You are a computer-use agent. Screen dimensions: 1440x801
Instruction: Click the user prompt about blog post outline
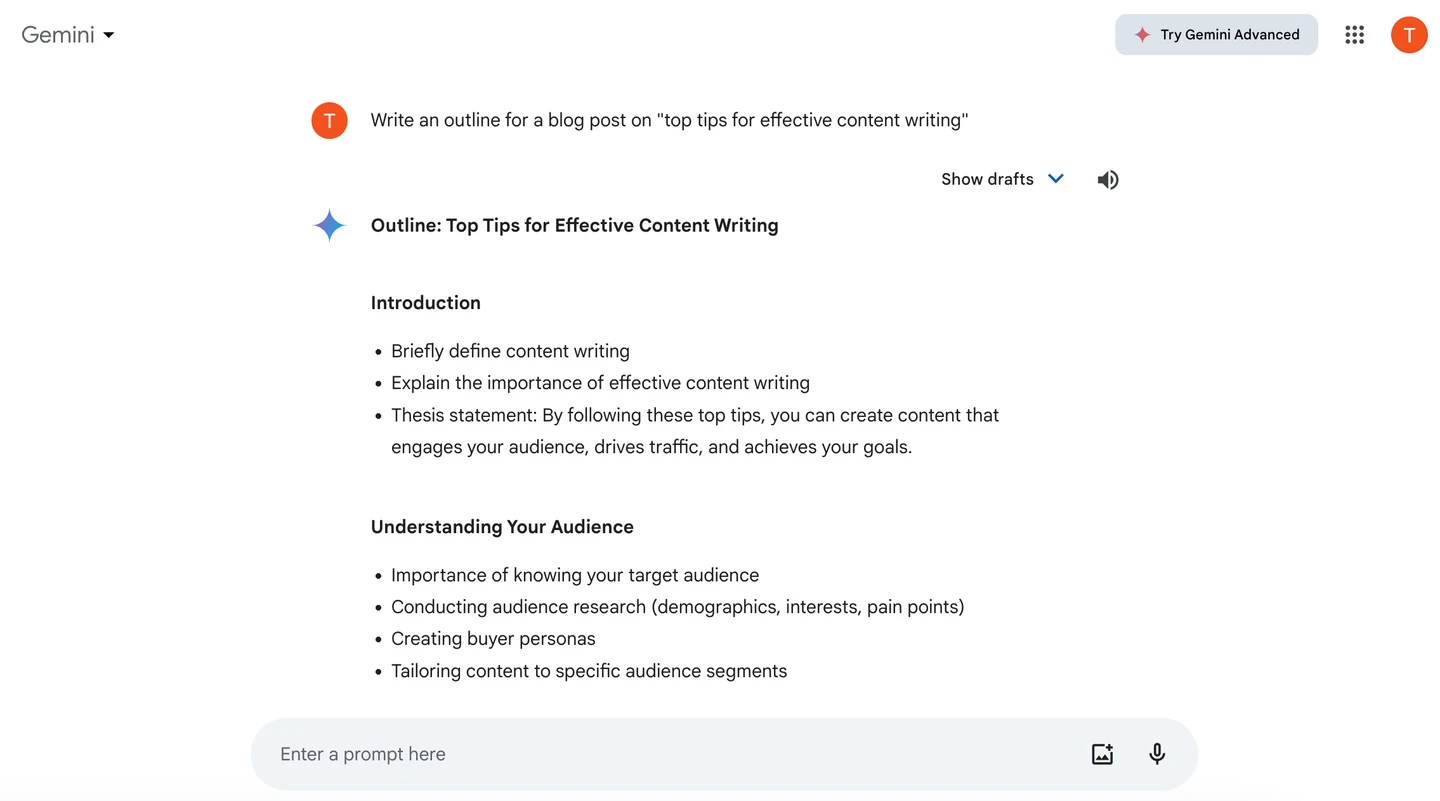669,121
